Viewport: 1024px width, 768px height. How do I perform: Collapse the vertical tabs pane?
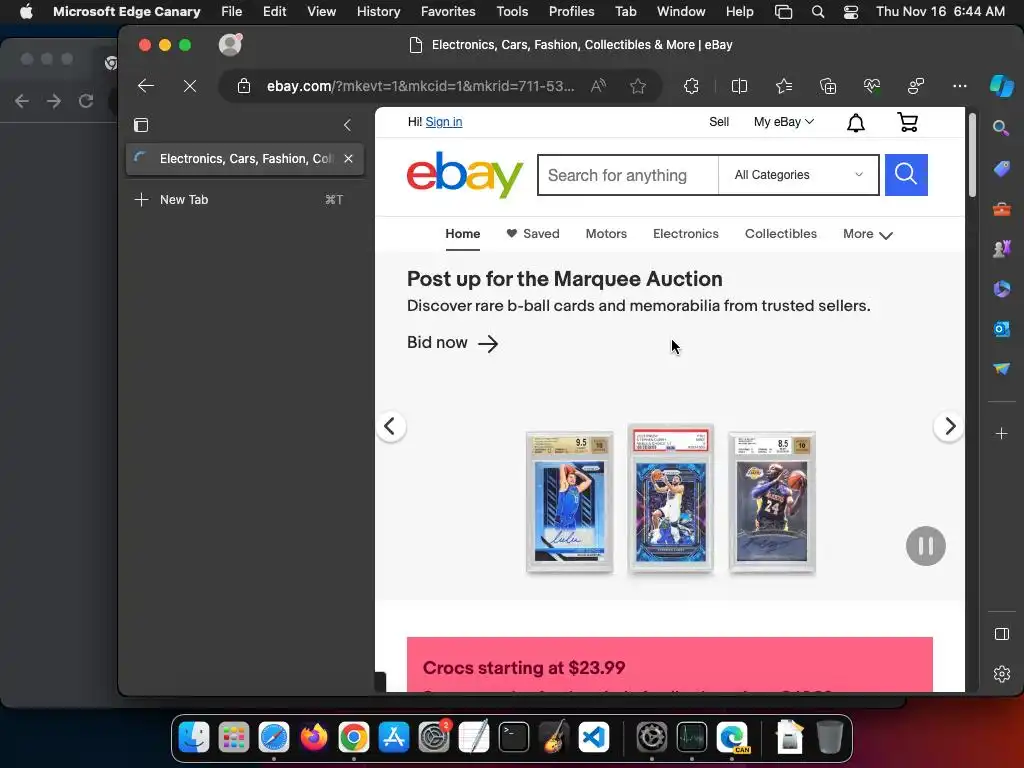[x=347, y=125]
